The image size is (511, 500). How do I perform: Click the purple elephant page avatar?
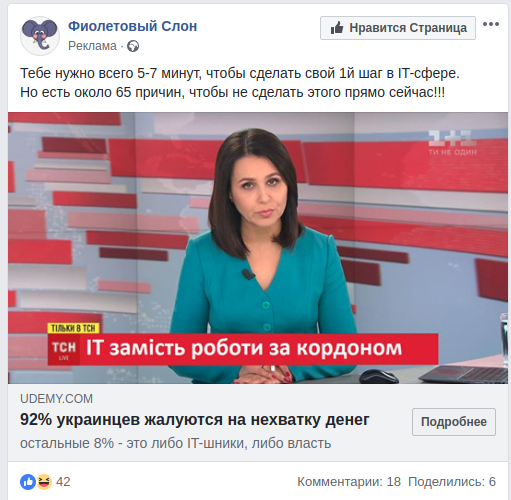click(x=40, y=36)
